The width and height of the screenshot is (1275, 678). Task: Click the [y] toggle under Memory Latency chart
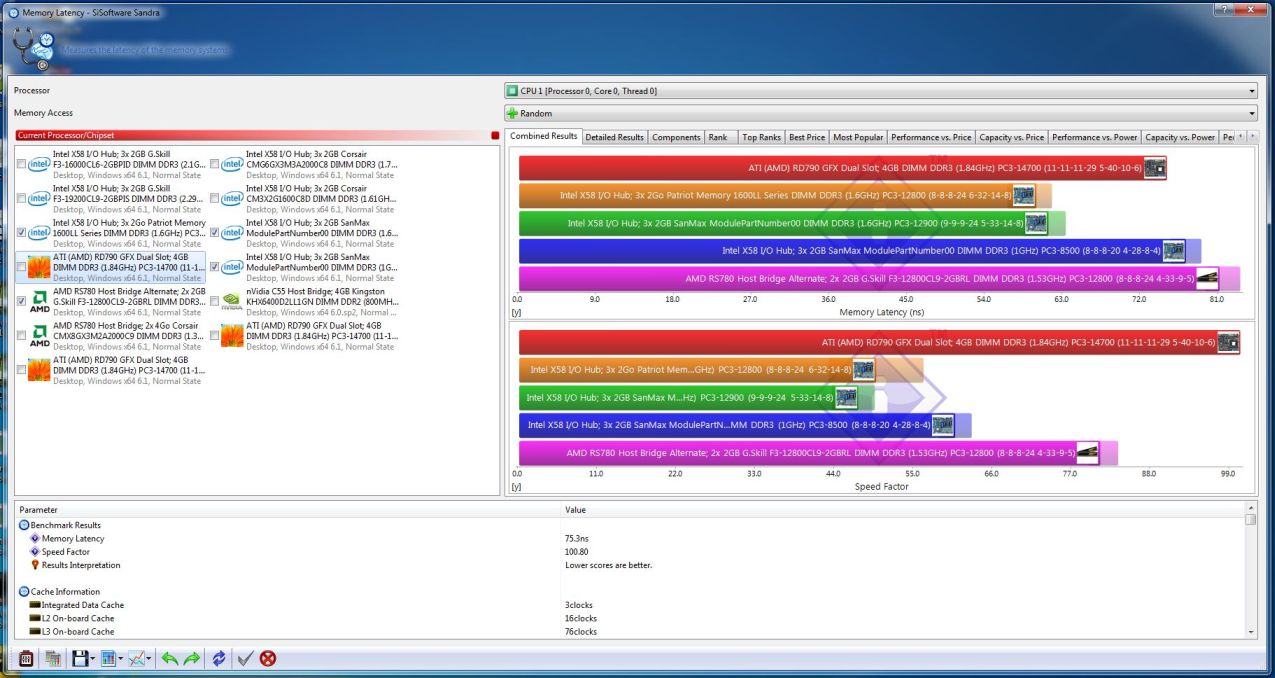pyautogui.click(x=516, y=312)
